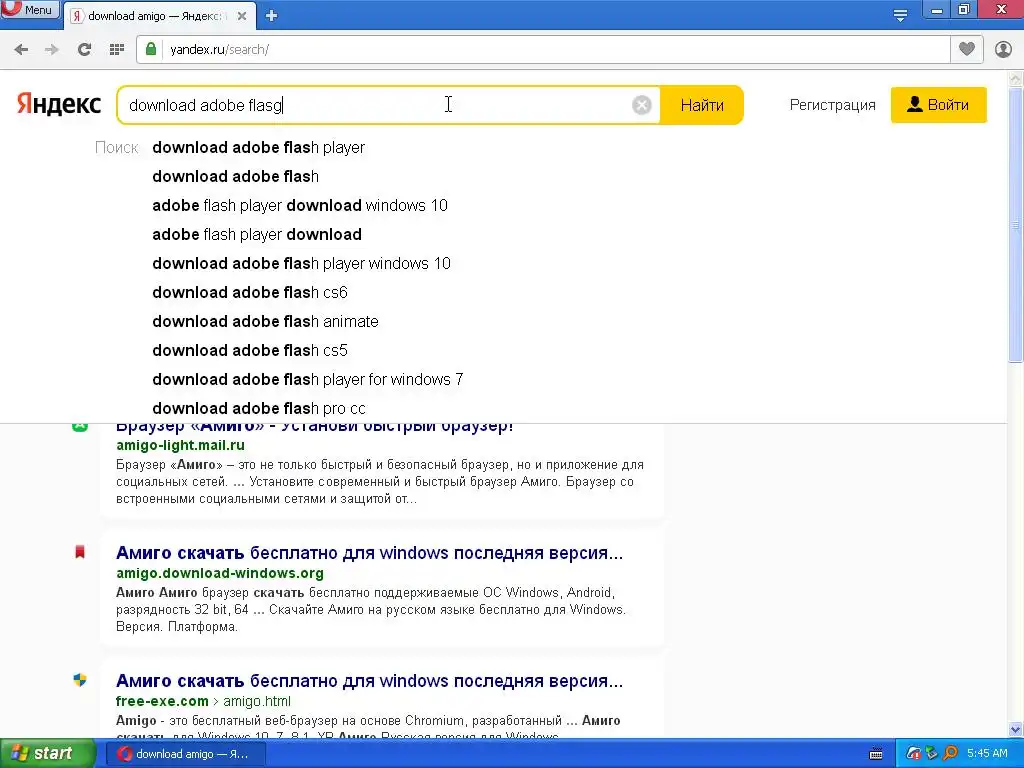Click the green padlock security icon
Screen dimensions: 1024x768
(151, 49)
